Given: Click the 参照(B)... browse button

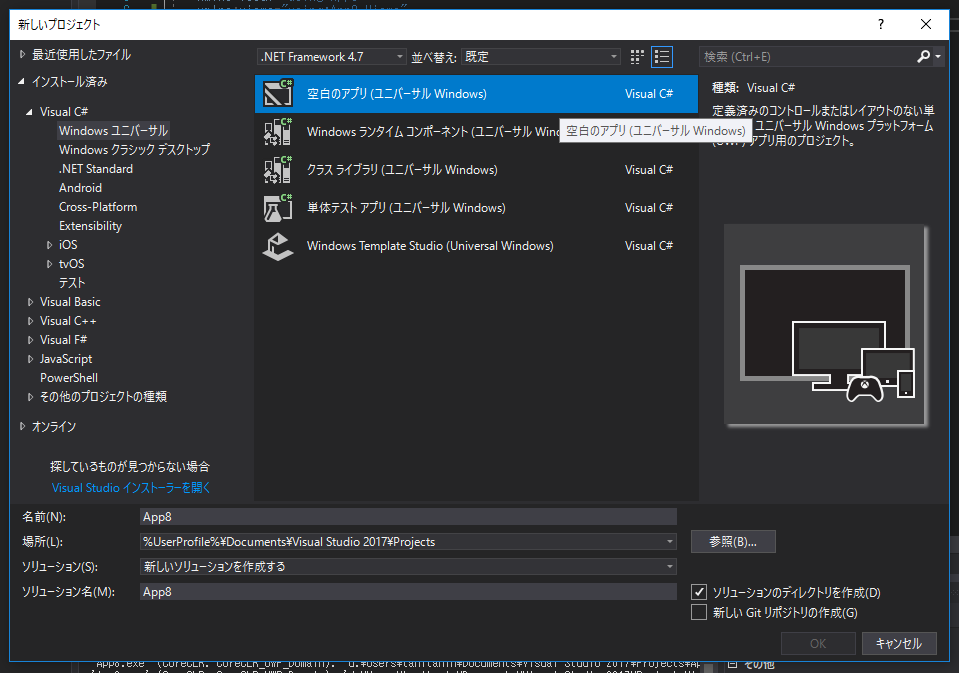Looking at the screenshot, I should (733, 541).
